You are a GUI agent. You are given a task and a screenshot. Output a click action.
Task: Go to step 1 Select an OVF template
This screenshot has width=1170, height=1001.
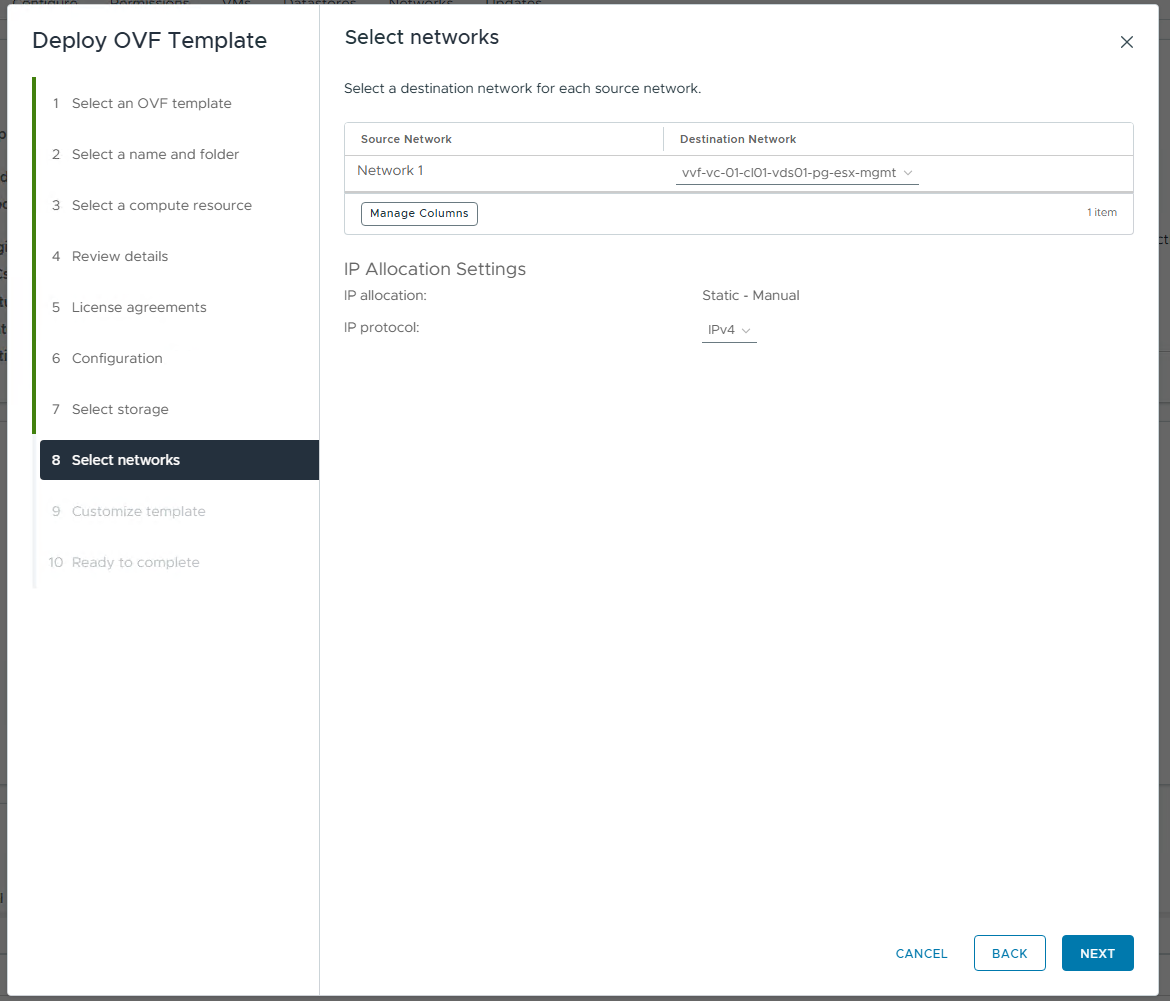click(151, 103)
